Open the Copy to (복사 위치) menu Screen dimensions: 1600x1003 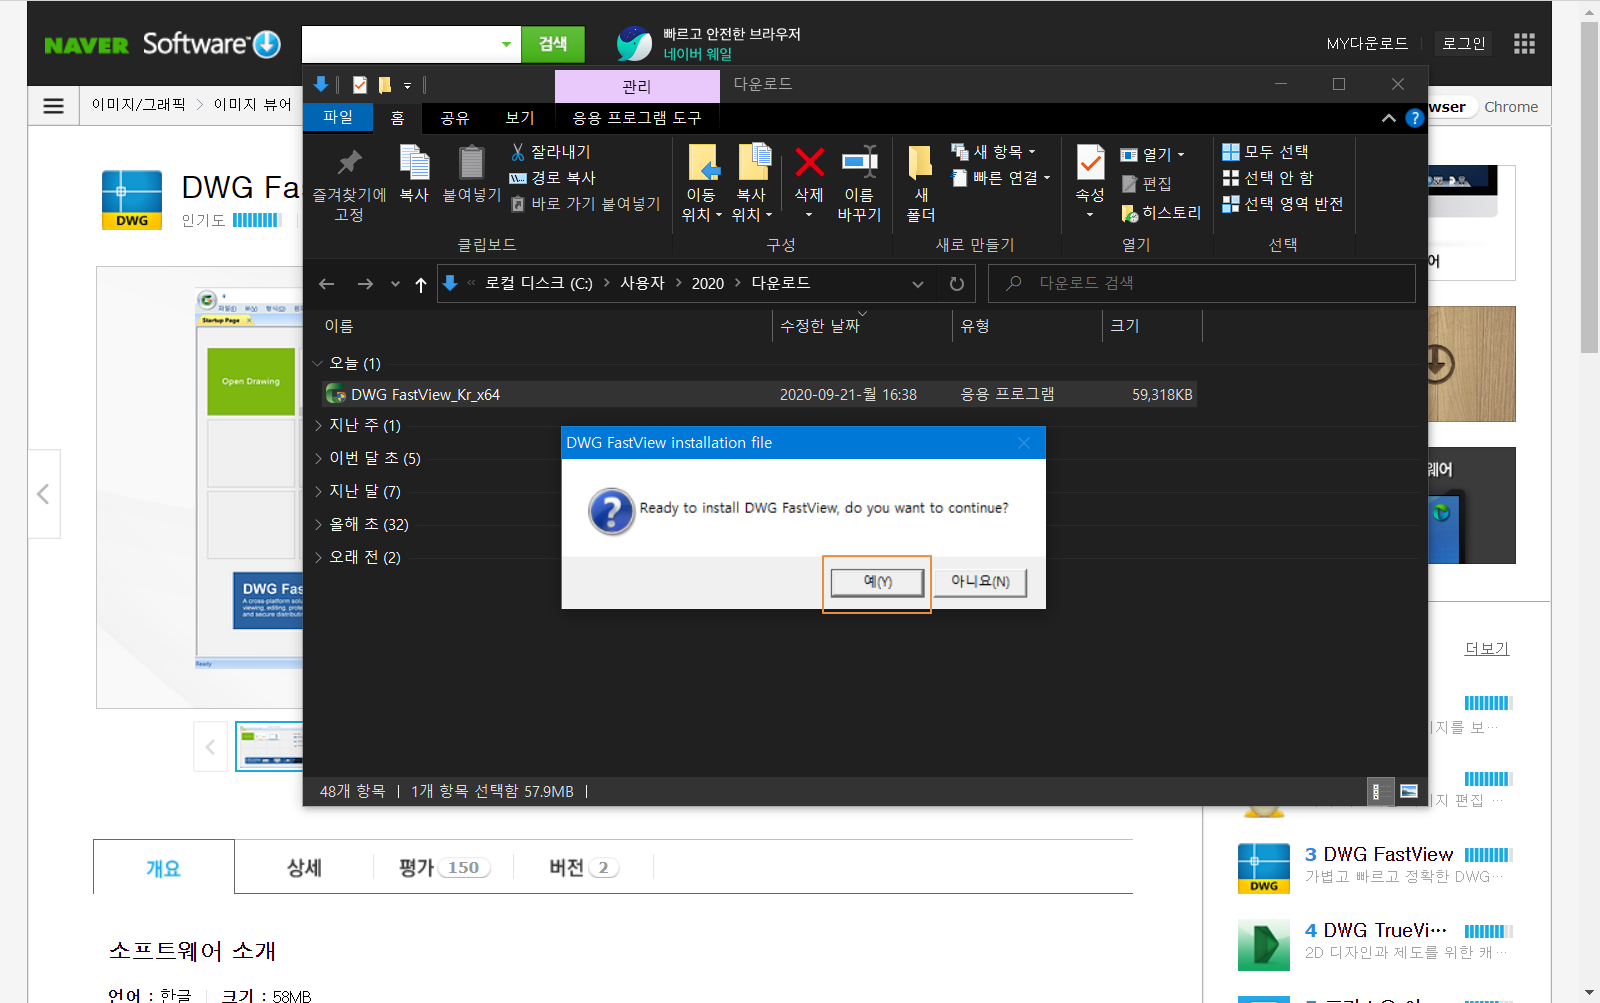tap(752, 184)
